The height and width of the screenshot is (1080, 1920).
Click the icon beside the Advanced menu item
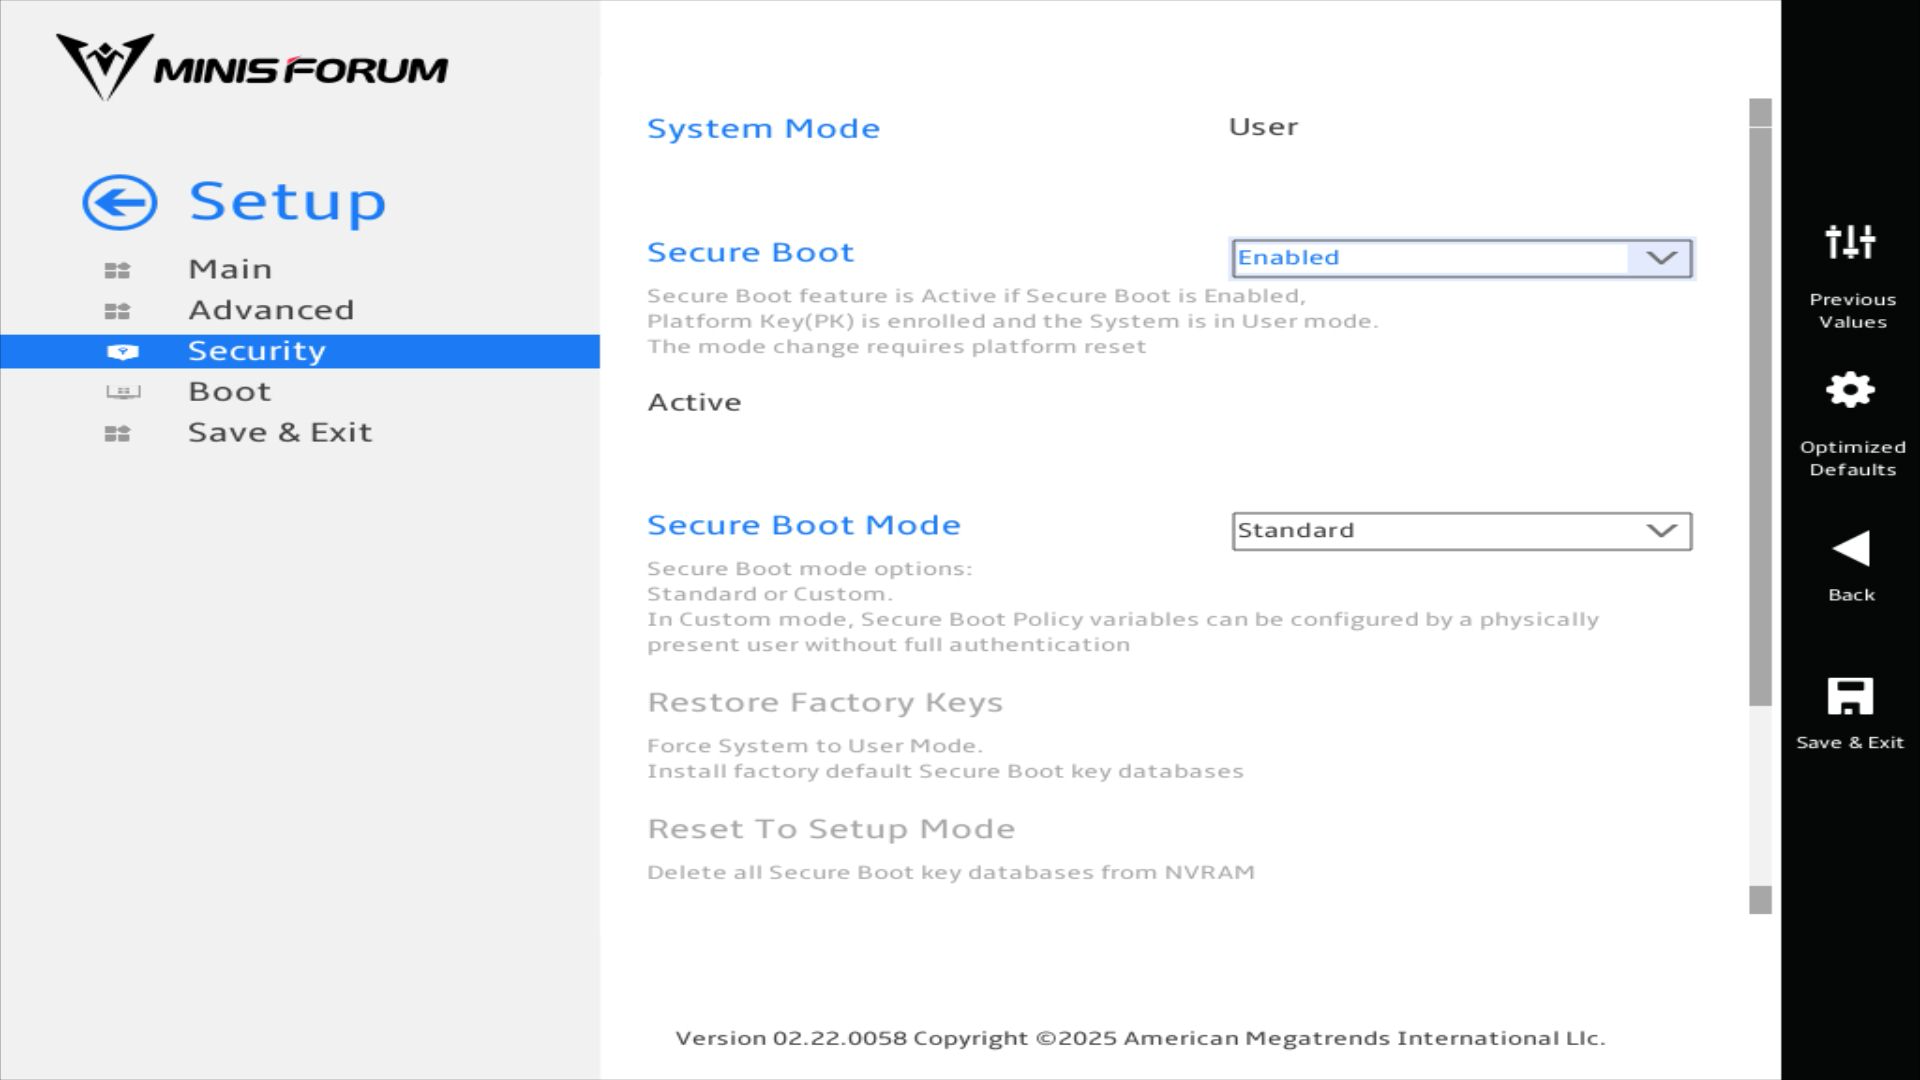[117, 311]
